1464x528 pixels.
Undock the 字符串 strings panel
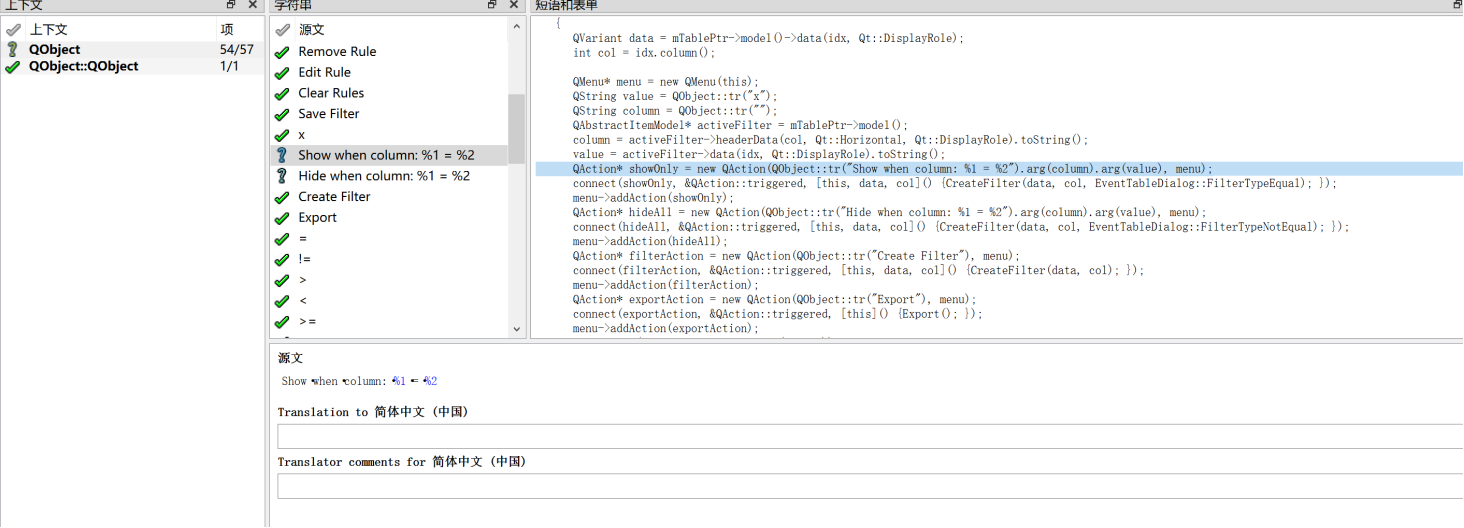tap(493, 5)
